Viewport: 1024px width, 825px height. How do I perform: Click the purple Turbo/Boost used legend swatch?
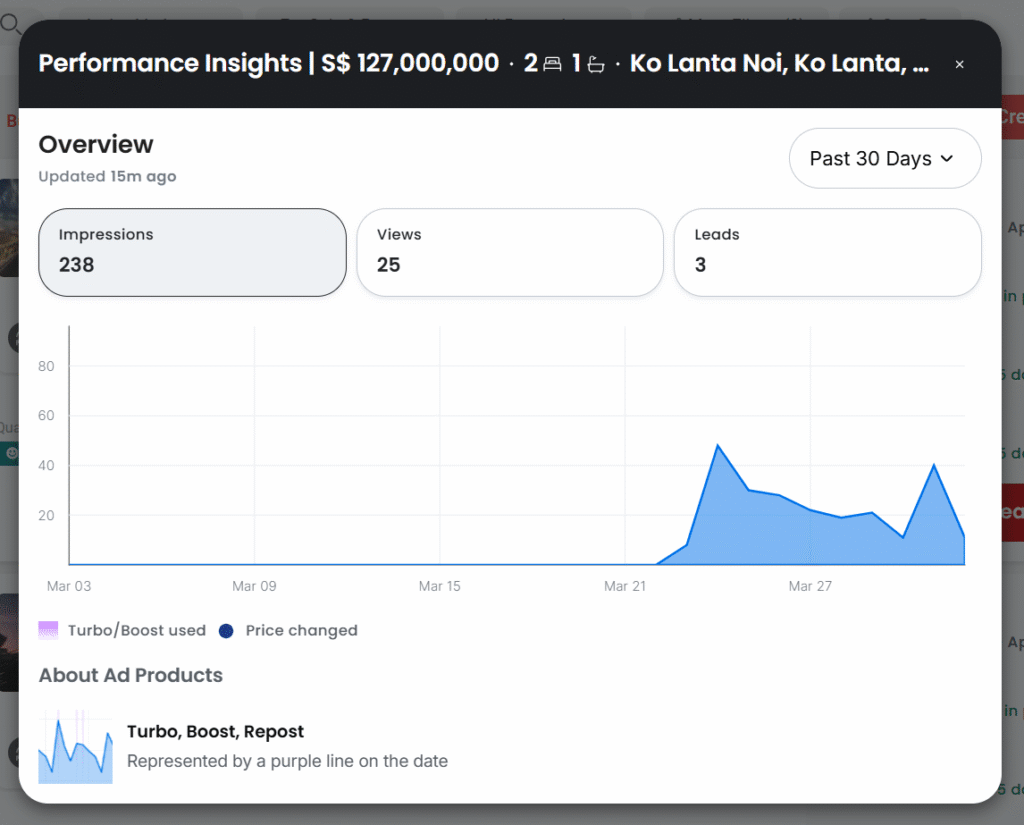coord(48,630)
